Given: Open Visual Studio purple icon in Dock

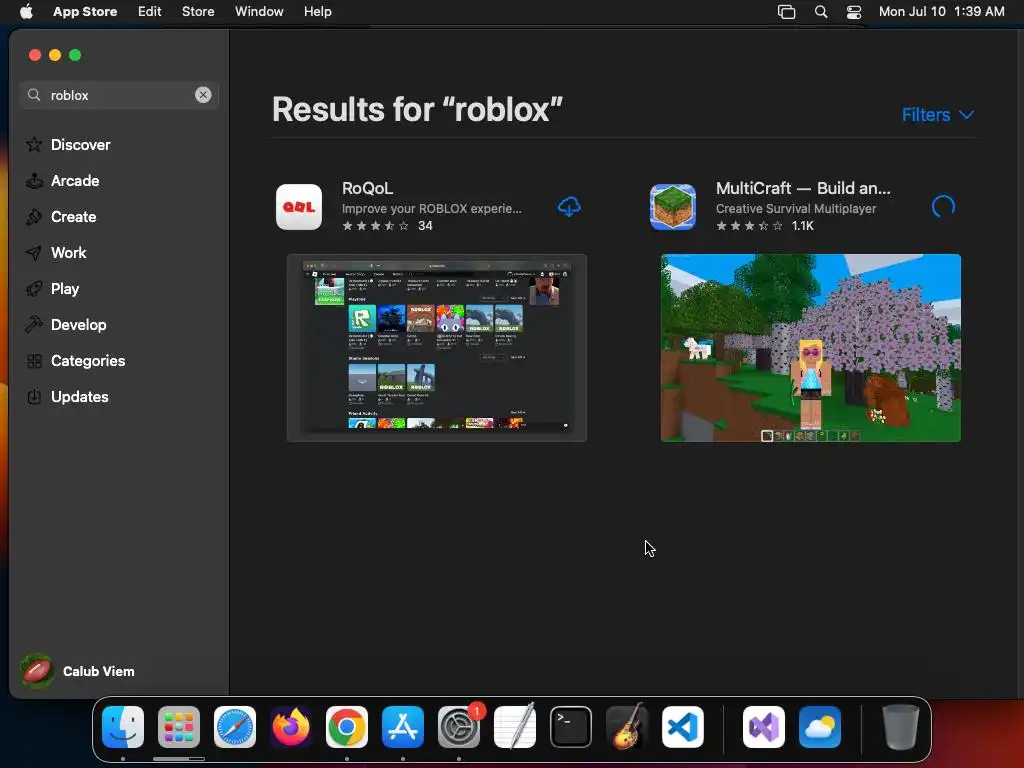Looking at the screenshot, I should 764,727.
